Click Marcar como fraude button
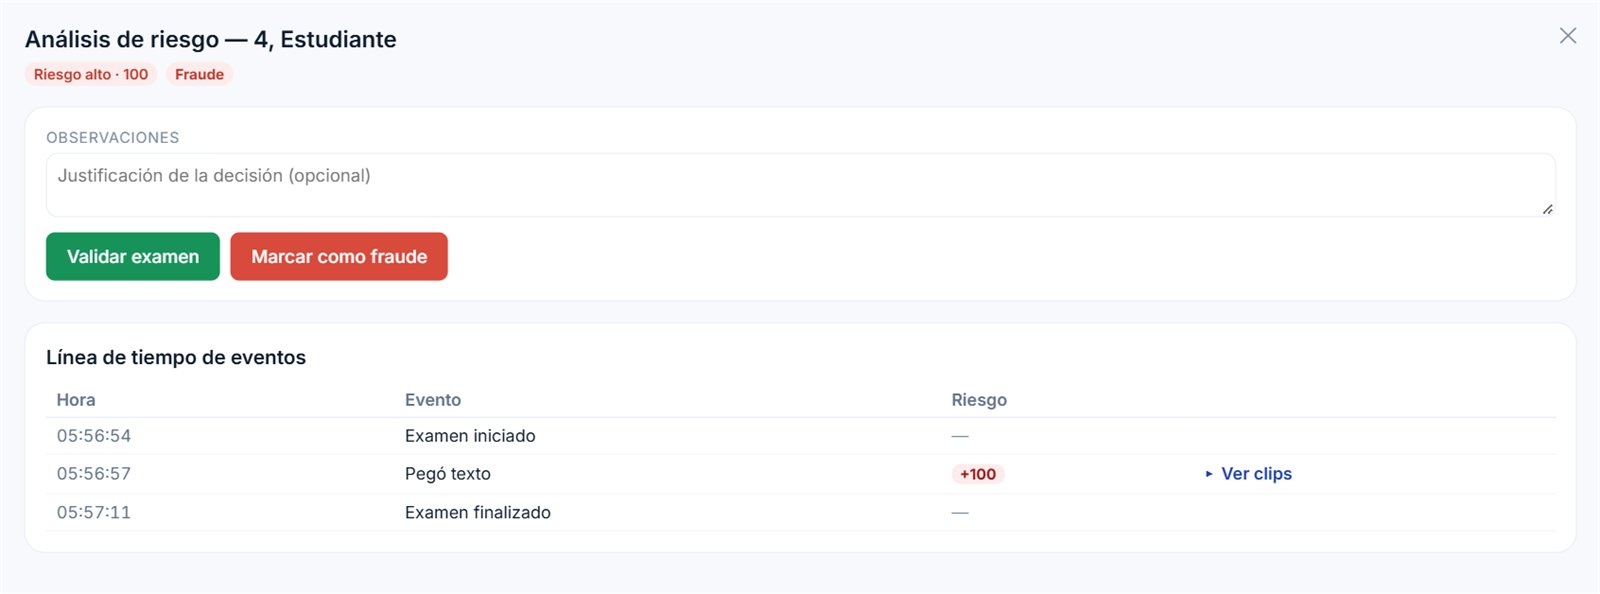The image size is (1600, 594). point(339,257)
